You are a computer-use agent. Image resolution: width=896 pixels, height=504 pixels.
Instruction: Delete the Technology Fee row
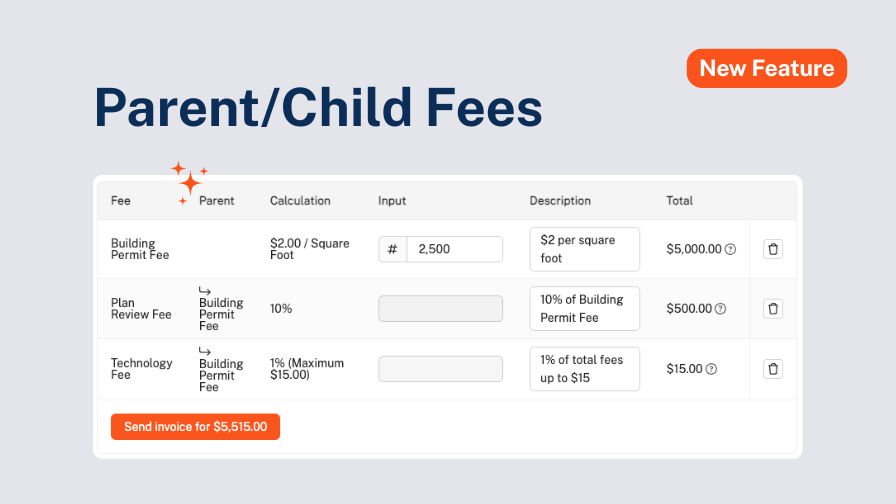tap(773, 369)
